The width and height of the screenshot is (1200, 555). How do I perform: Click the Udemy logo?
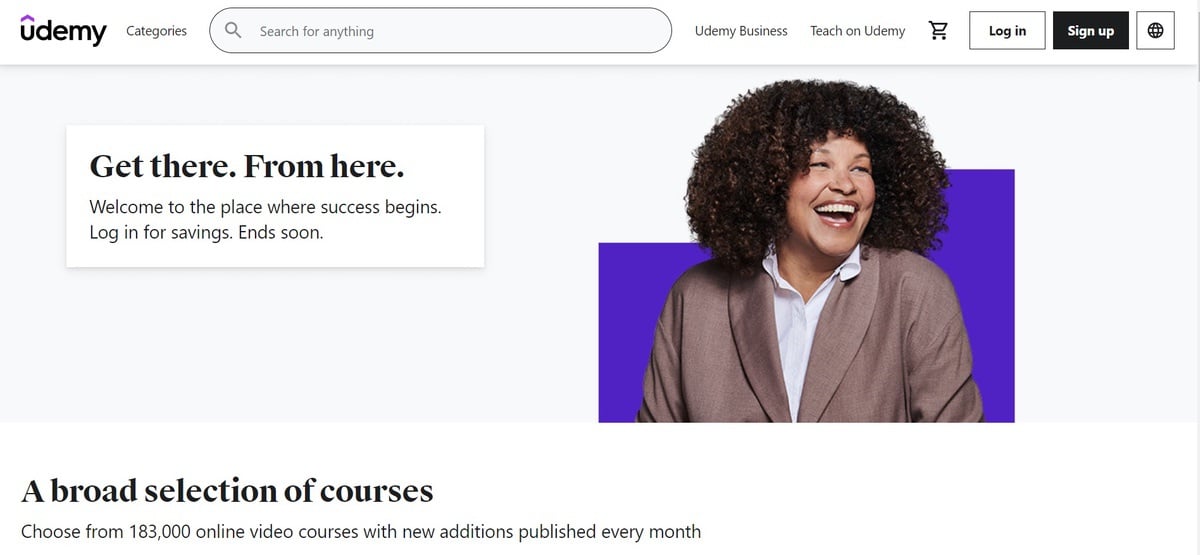[x=63, y=31]
